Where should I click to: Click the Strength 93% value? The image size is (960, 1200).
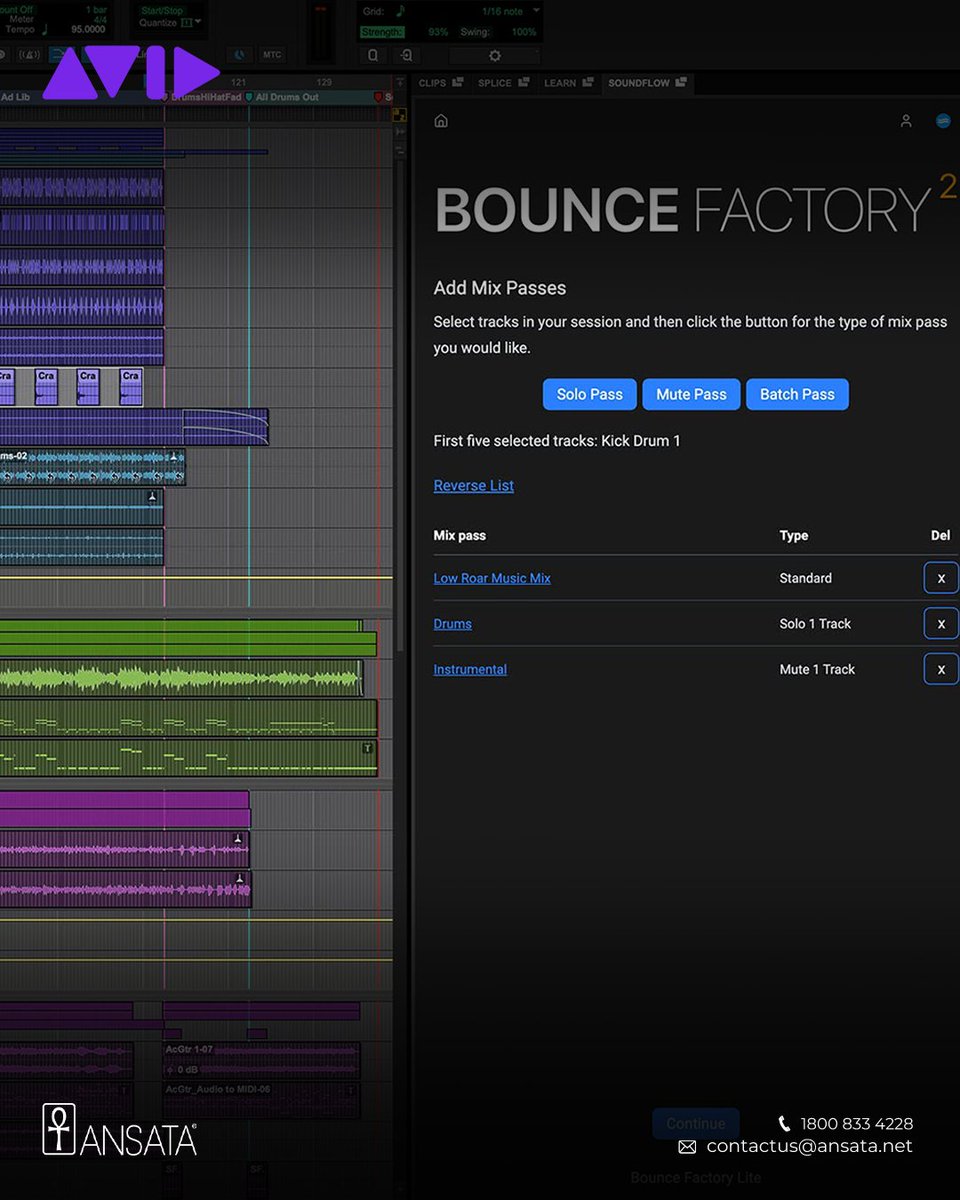tap(438, 32)
